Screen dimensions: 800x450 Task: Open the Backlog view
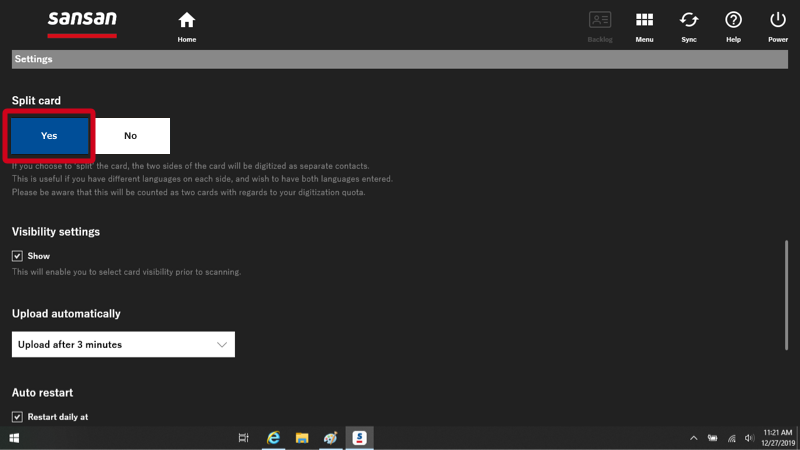(600, 25)
